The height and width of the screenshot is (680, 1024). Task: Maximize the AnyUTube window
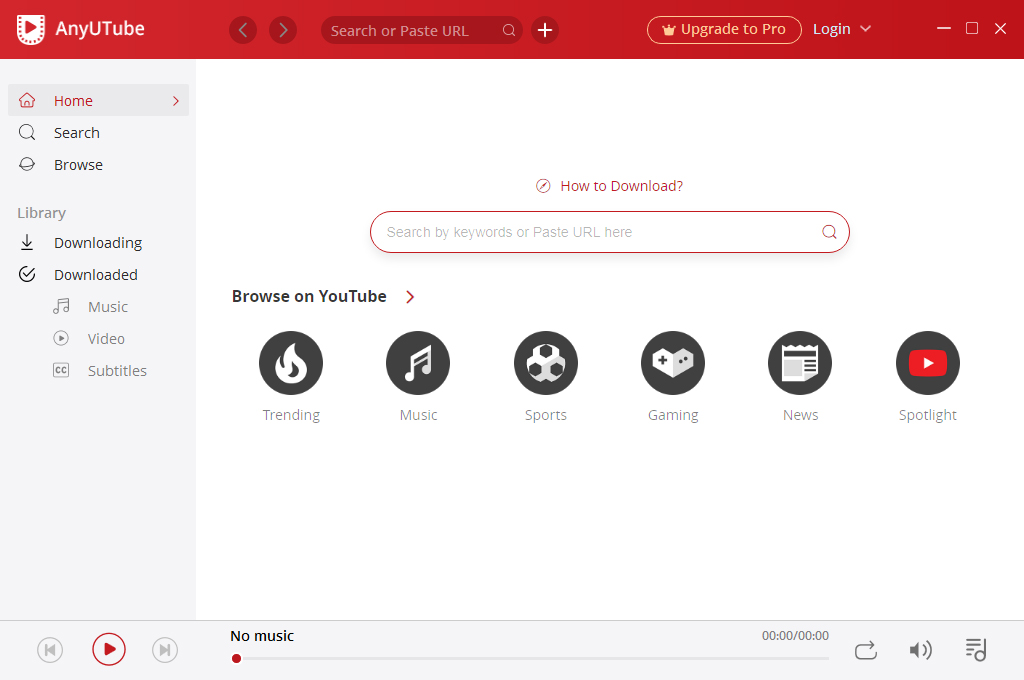pyautogui.click(x=972, y=29)
